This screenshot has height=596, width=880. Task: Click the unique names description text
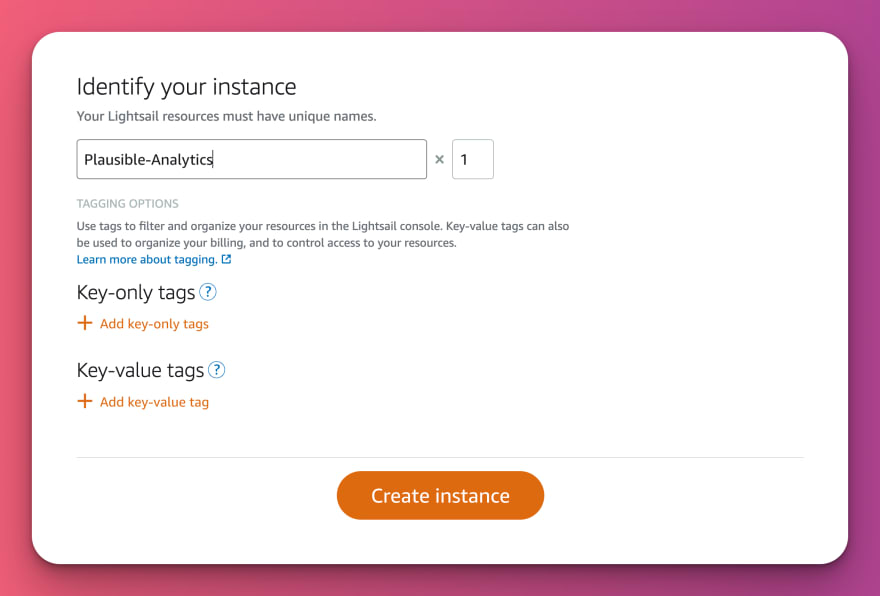(226, 116)
